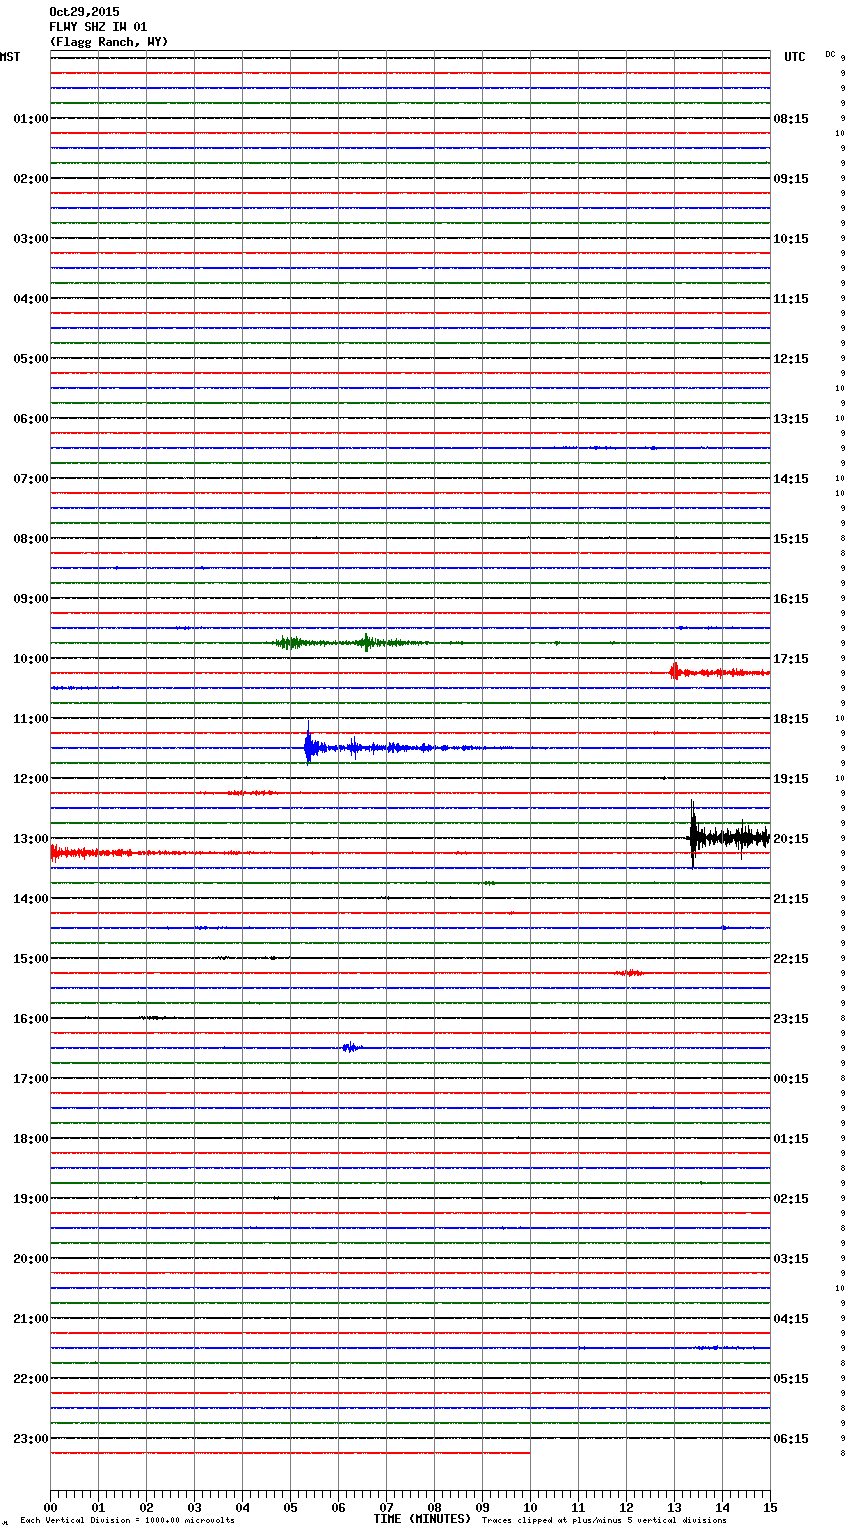Click the 13:15 UTC time label

(x=791, y=419)
